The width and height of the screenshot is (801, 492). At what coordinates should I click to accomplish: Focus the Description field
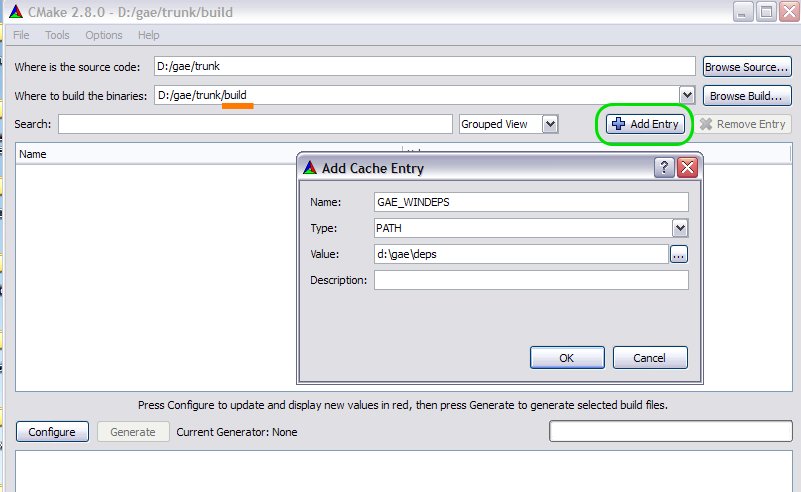click(x=531, y=280)
